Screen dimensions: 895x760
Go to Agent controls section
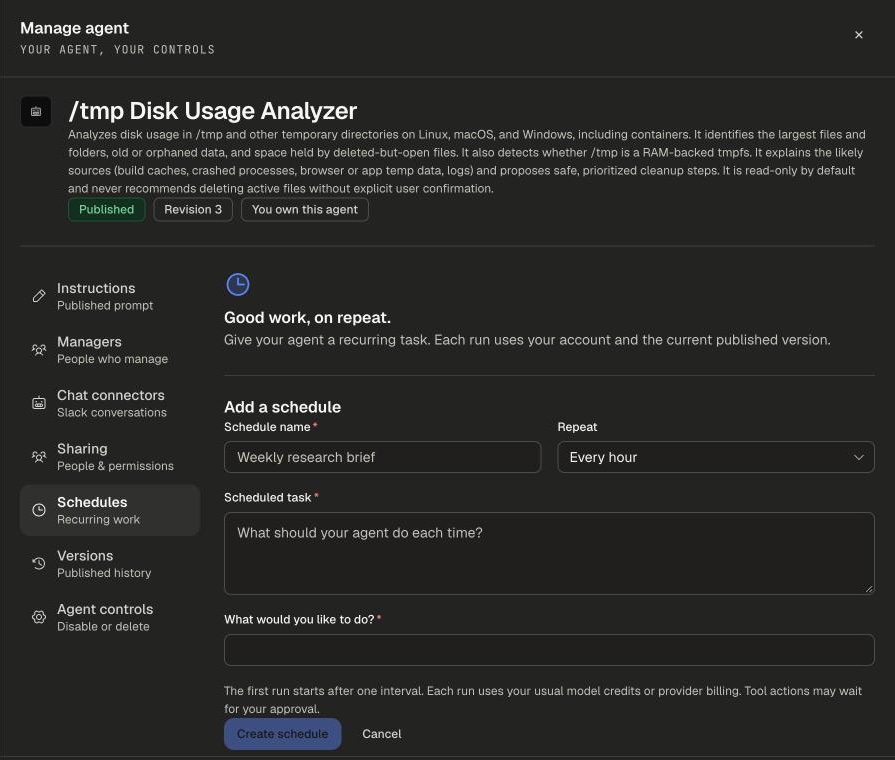pos(110,617)
